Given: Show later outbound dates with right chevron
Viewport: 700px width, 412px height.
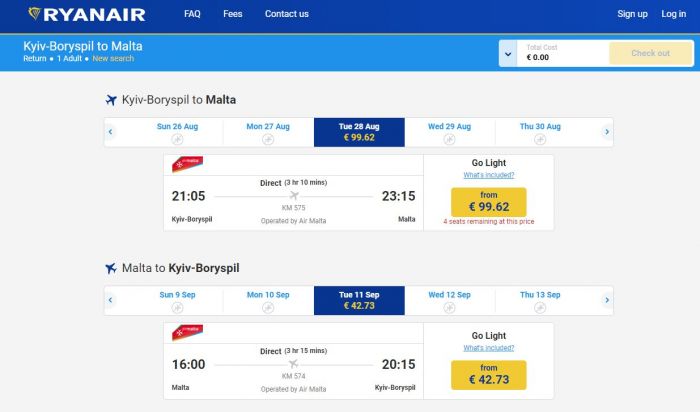Looking at the screenshot, I should (607, 132).
